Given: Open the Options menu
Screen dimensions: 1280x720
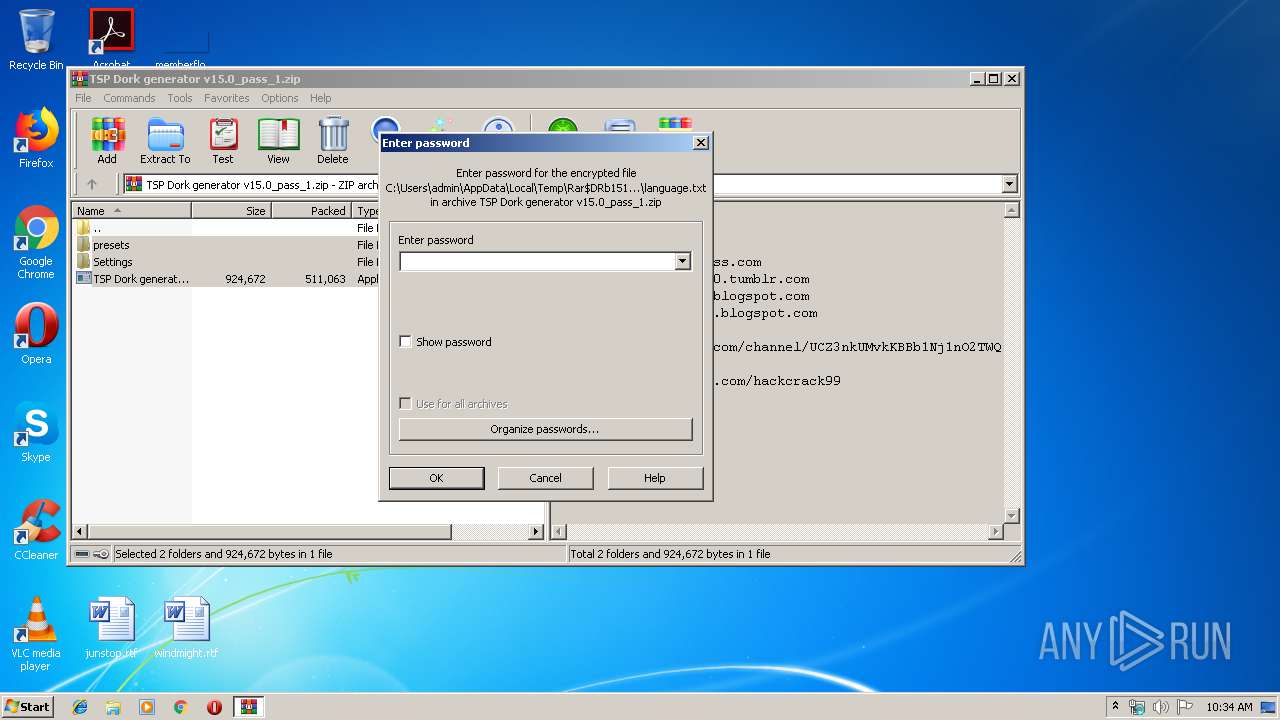Looking at the screenshot, I should point(280,98).
